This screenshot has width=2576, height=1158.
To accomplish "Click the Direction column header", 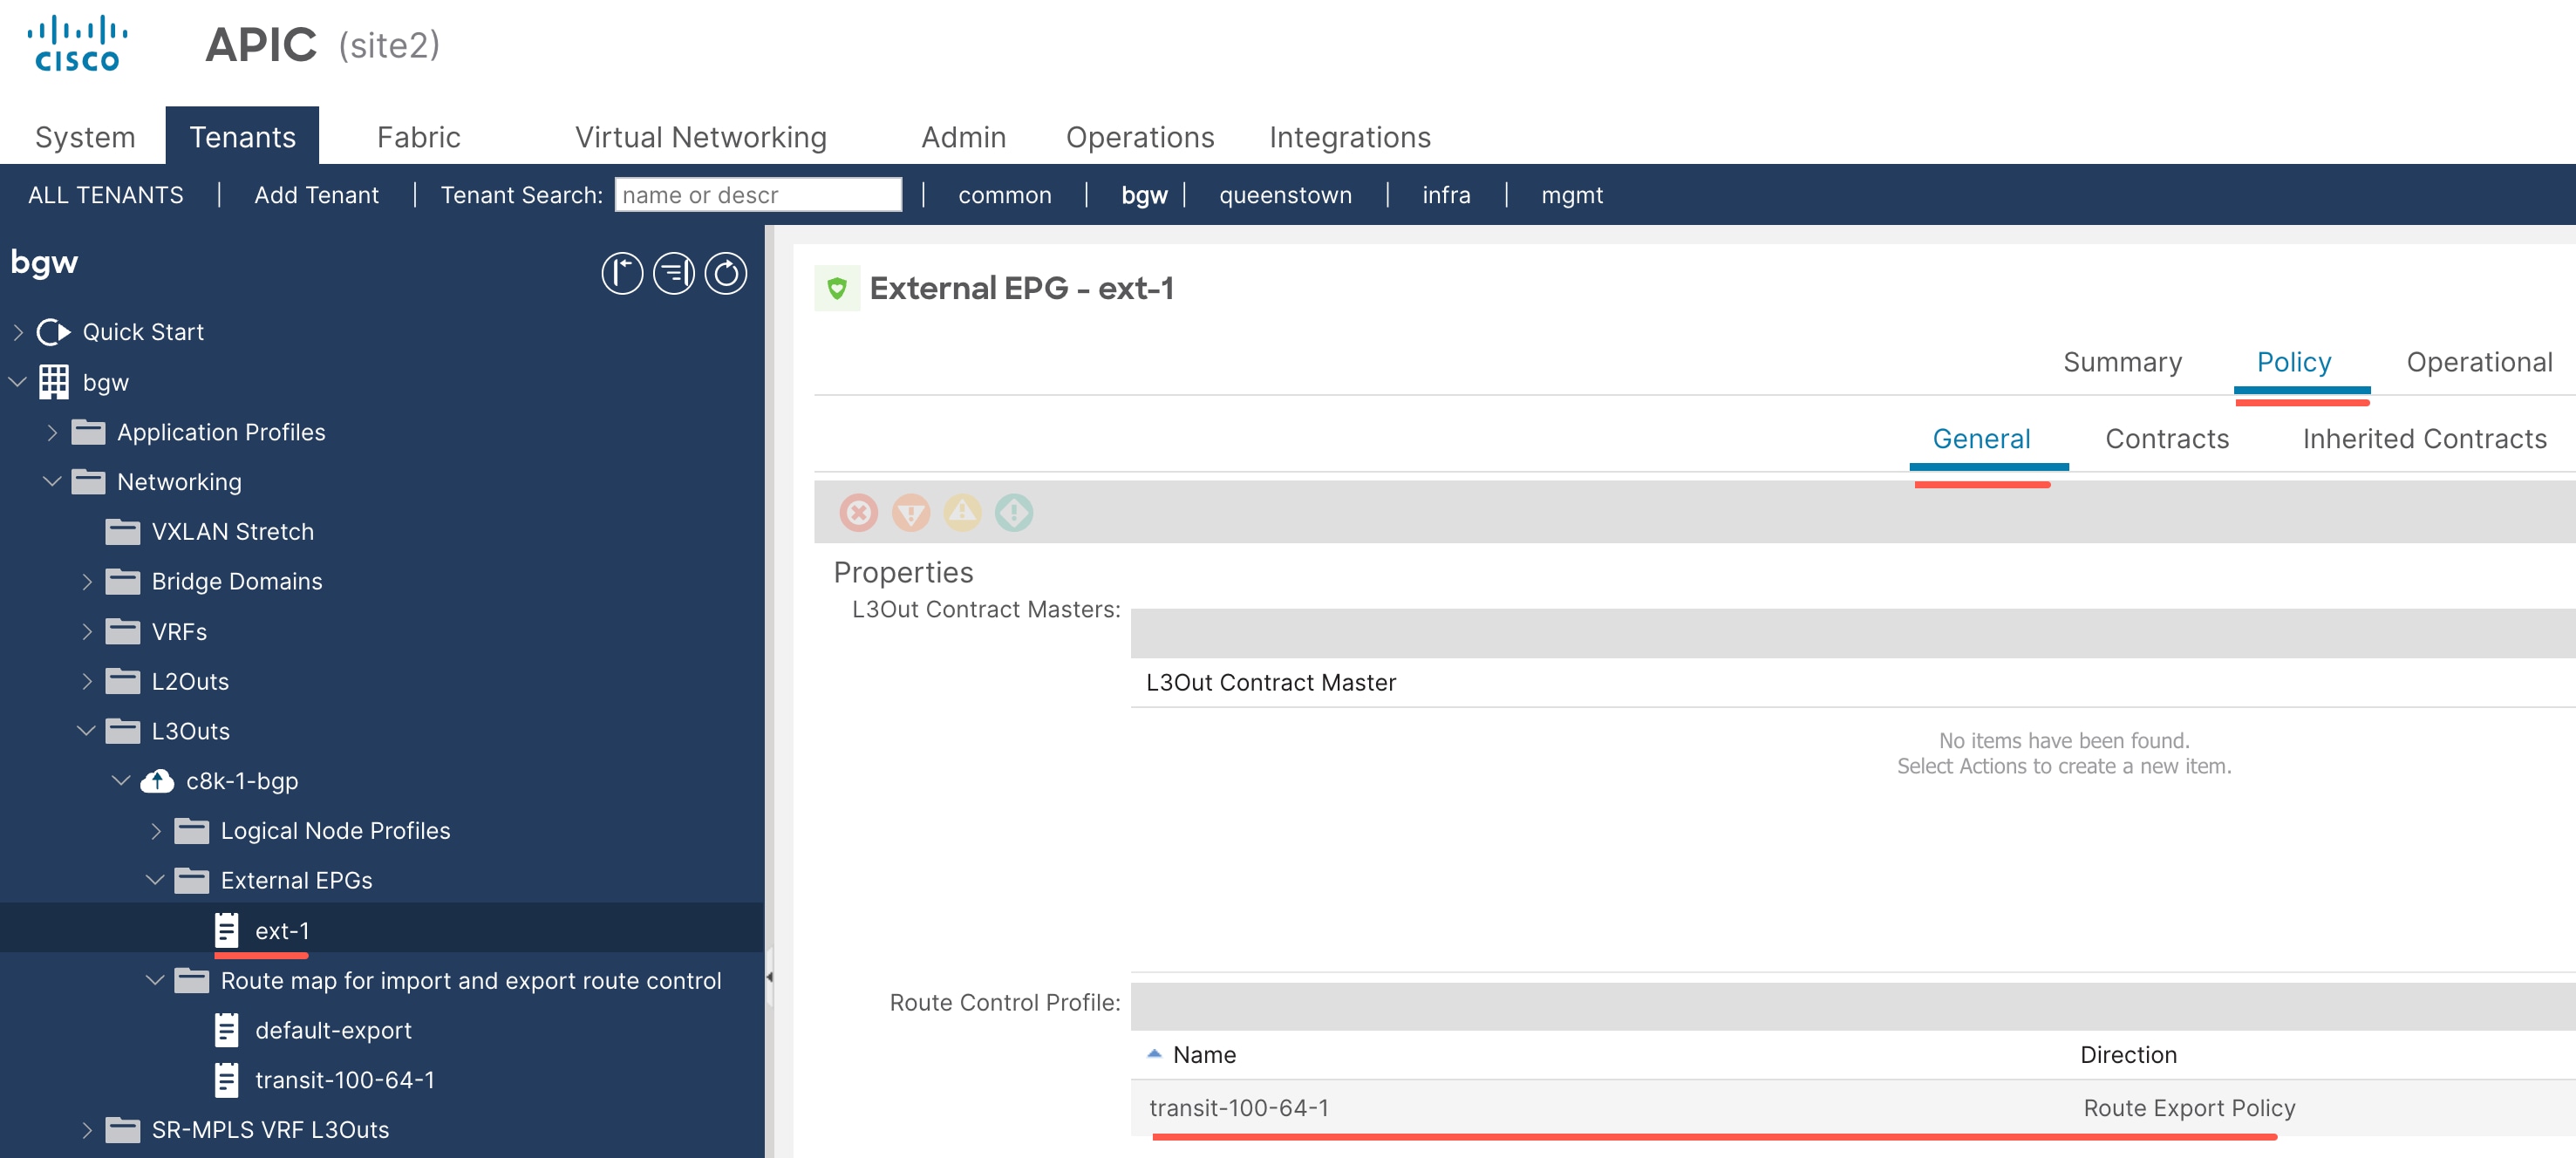I will pos(2128,1055).
